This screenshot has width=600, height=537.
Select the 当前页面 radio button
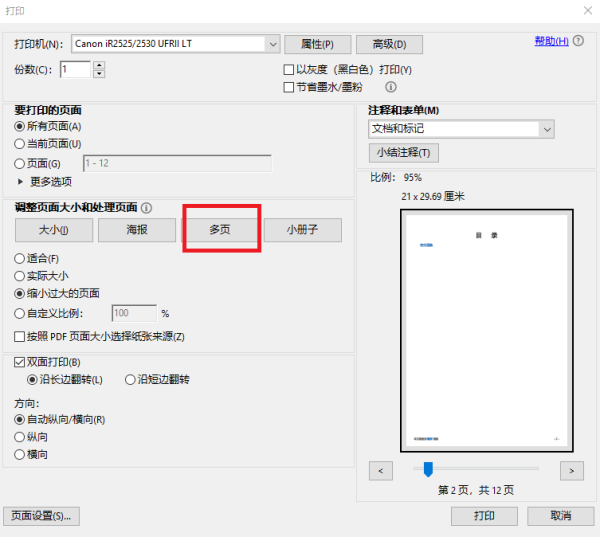click(20, 144)
